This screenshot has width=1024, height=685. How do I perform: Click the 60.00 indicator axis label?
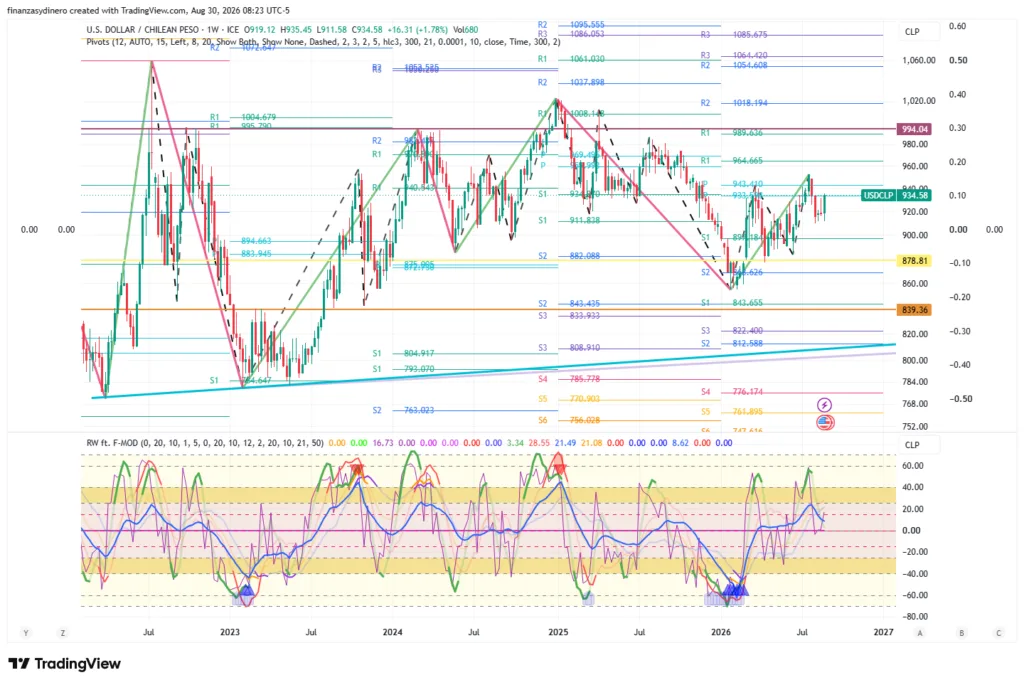[x=912, y=466]
